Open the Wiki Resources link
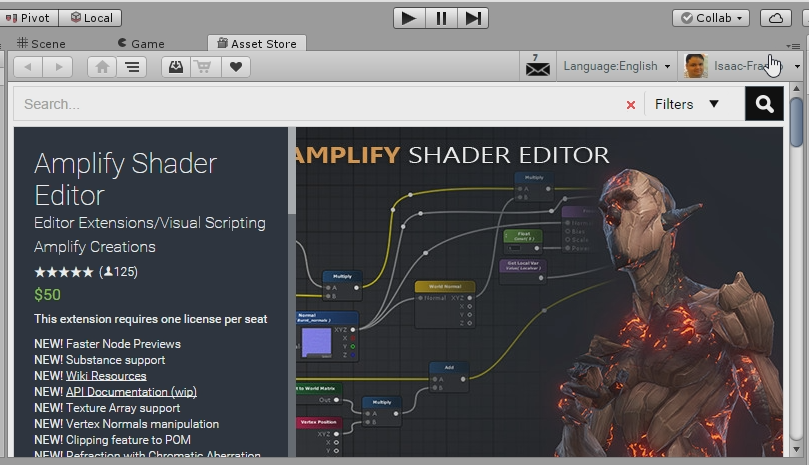Screen dimensions: 809x465 point(106,376)
